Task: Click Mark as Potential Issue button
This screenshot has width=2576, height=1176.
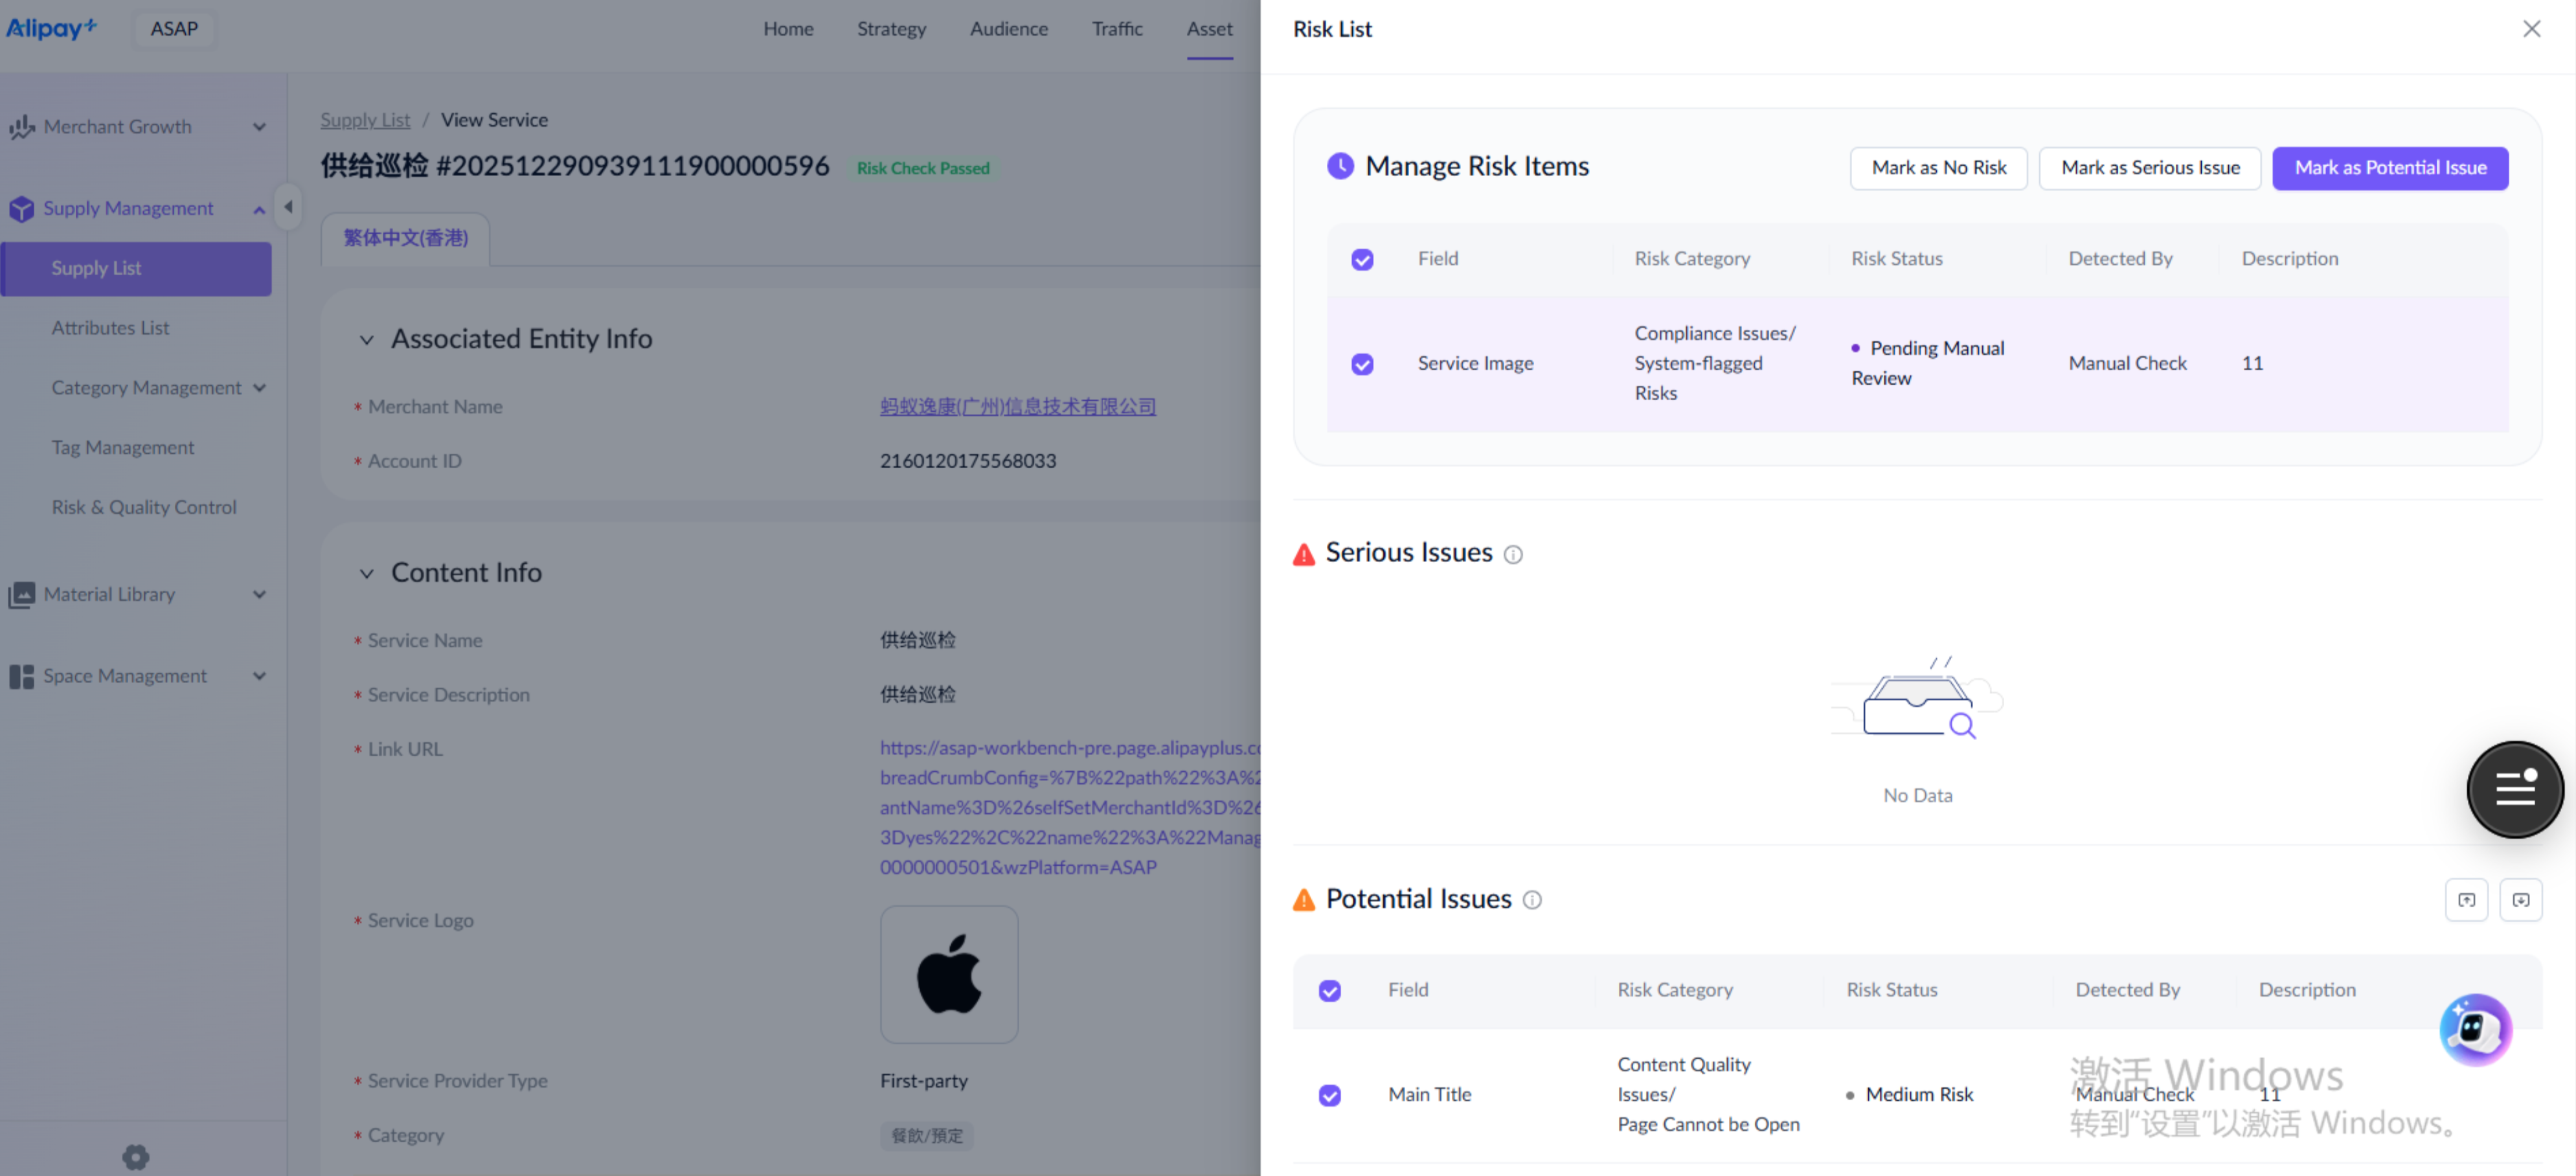Action: click(2389, 168)
